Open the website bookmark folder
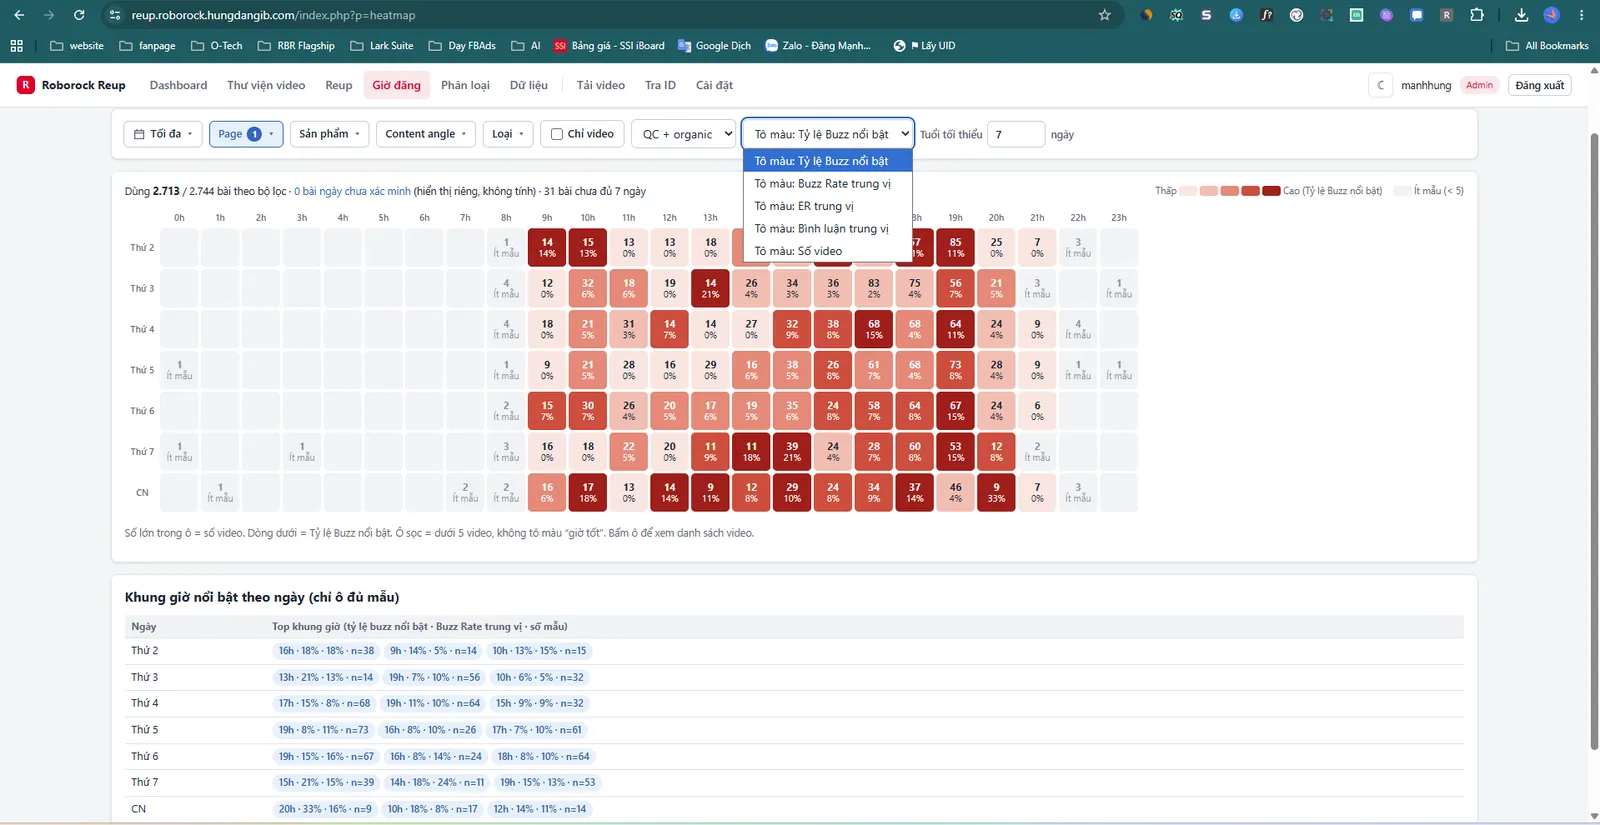This screenshot has height=825, width=1600. tap(77, 46)
